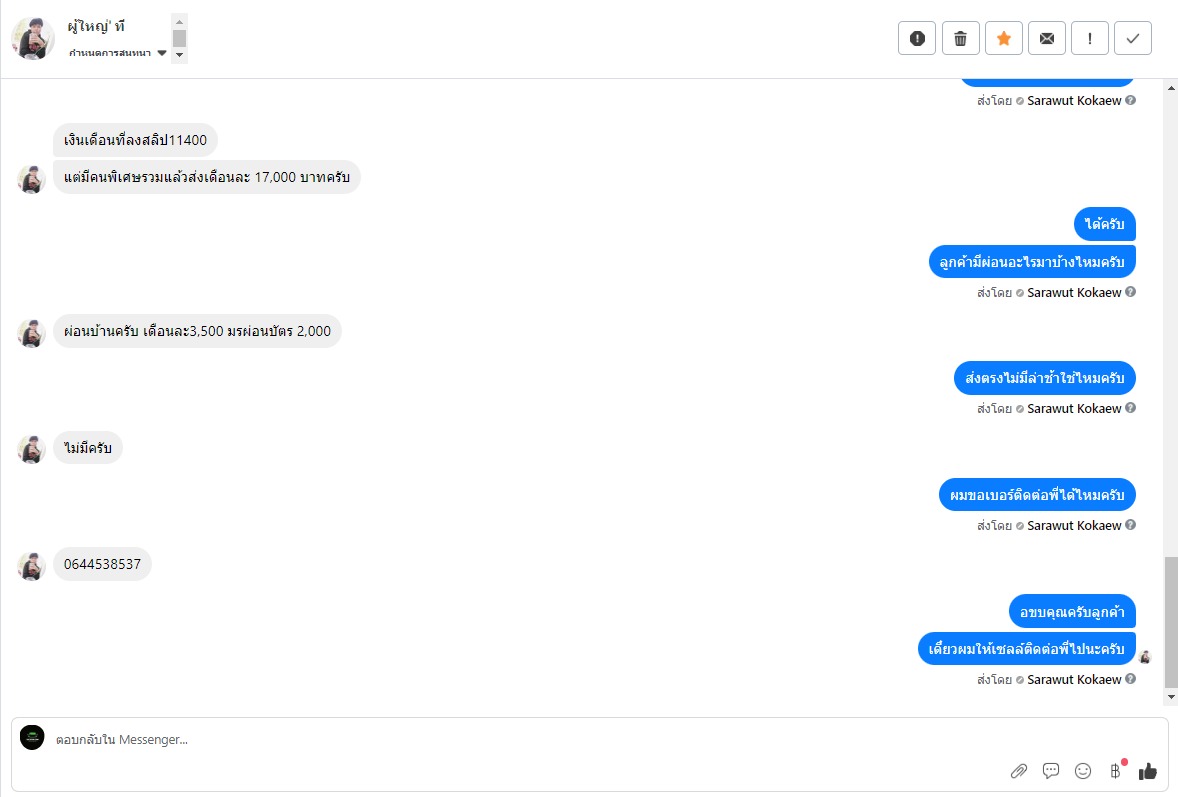Image resolution: width=1178 pixels, height=797 pixels.
Task: Send a thumbs-up like
Action: 1147,771
